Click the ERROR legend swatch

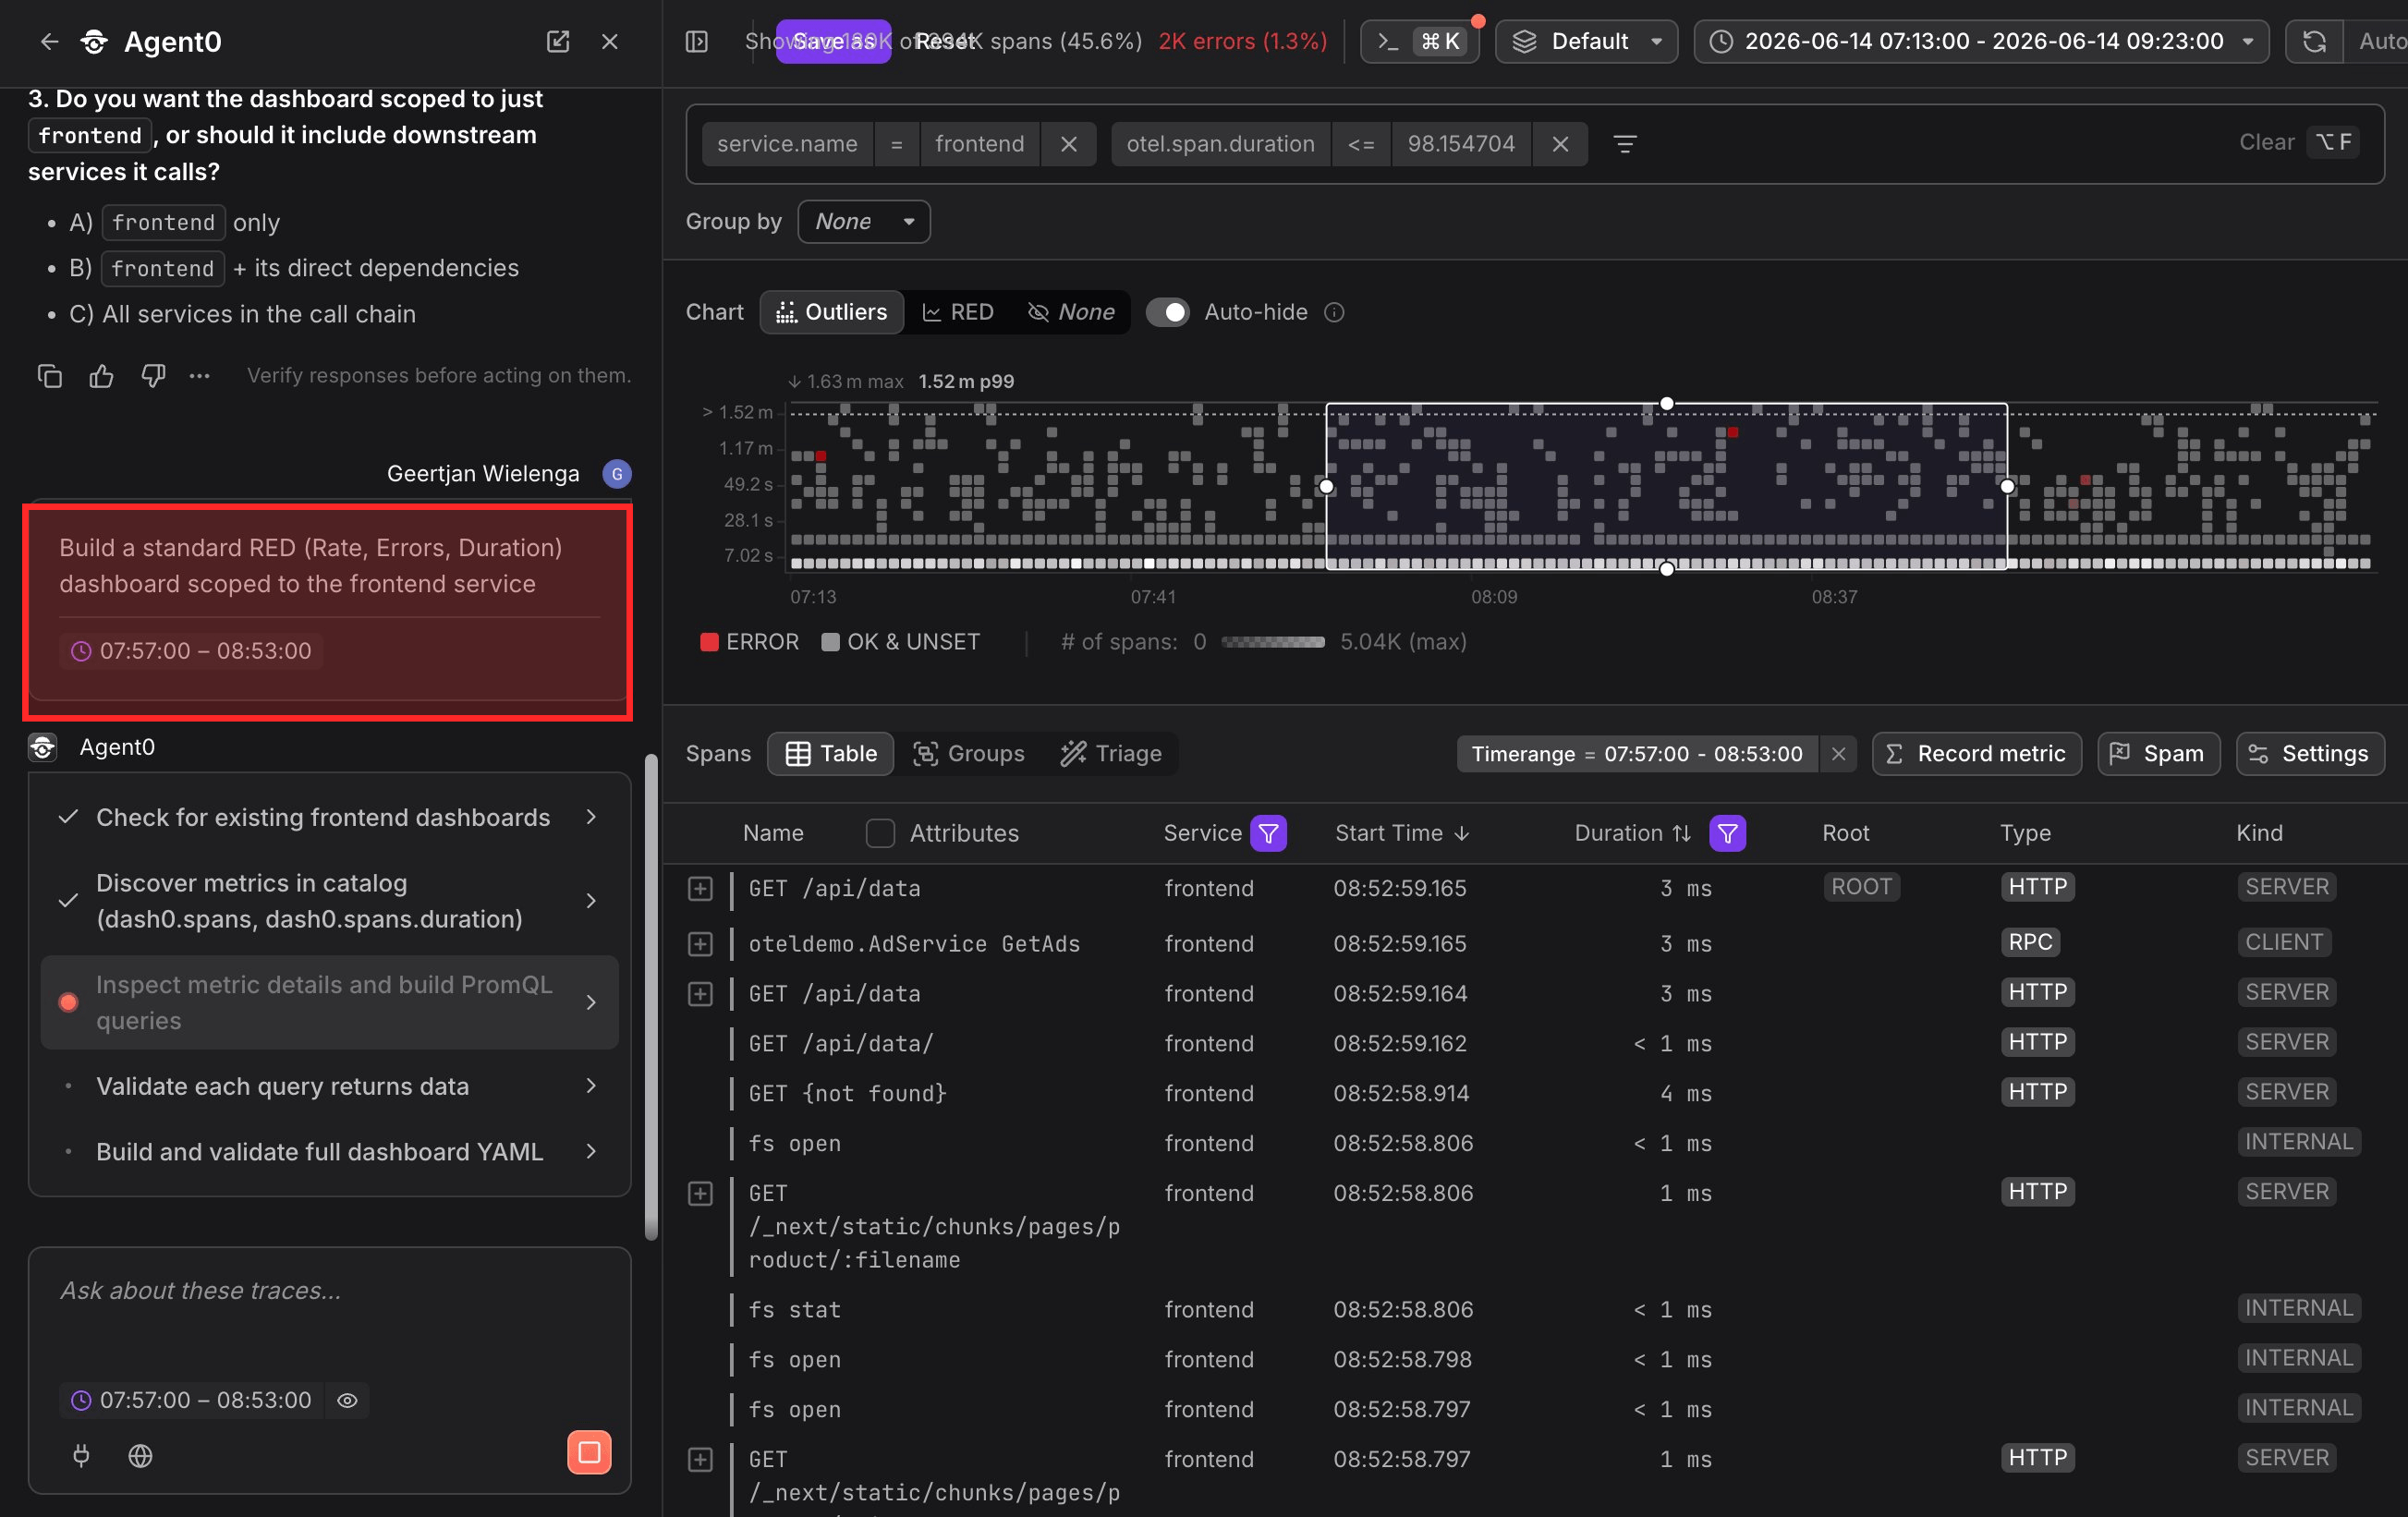[x=710, y=642]
